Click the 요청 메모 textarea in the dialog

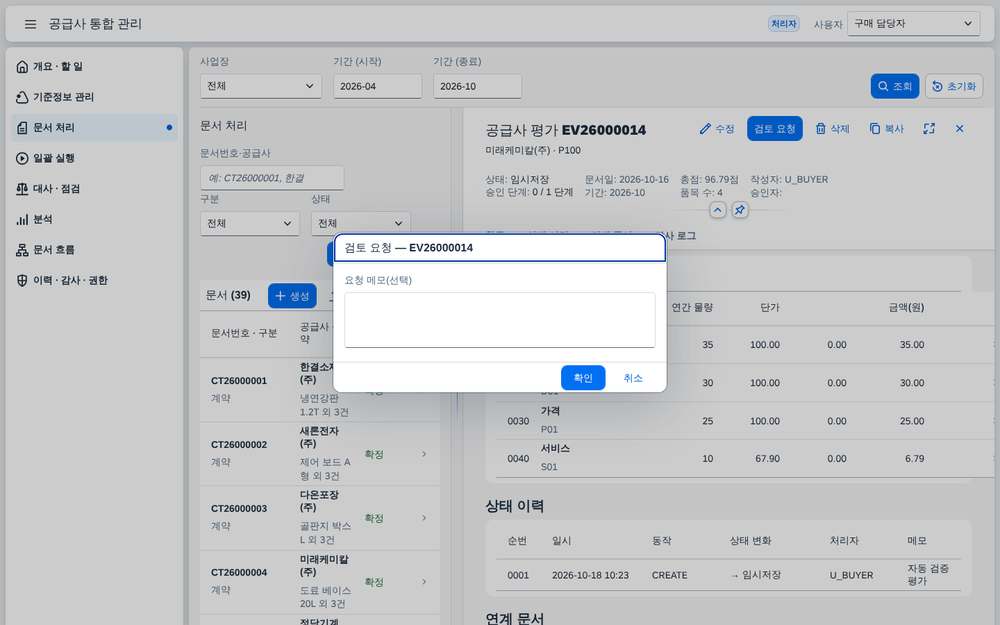click(x=500, y=320)
